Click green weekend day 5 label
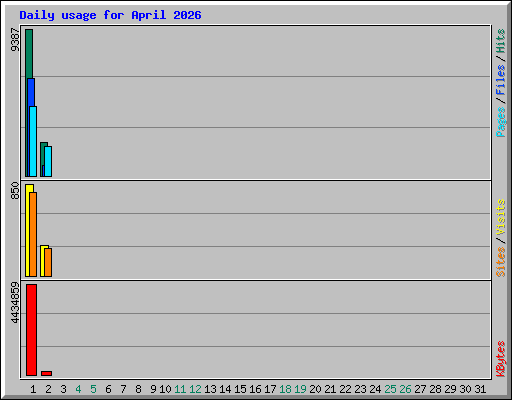512x400 pixels. pos(93,389)
